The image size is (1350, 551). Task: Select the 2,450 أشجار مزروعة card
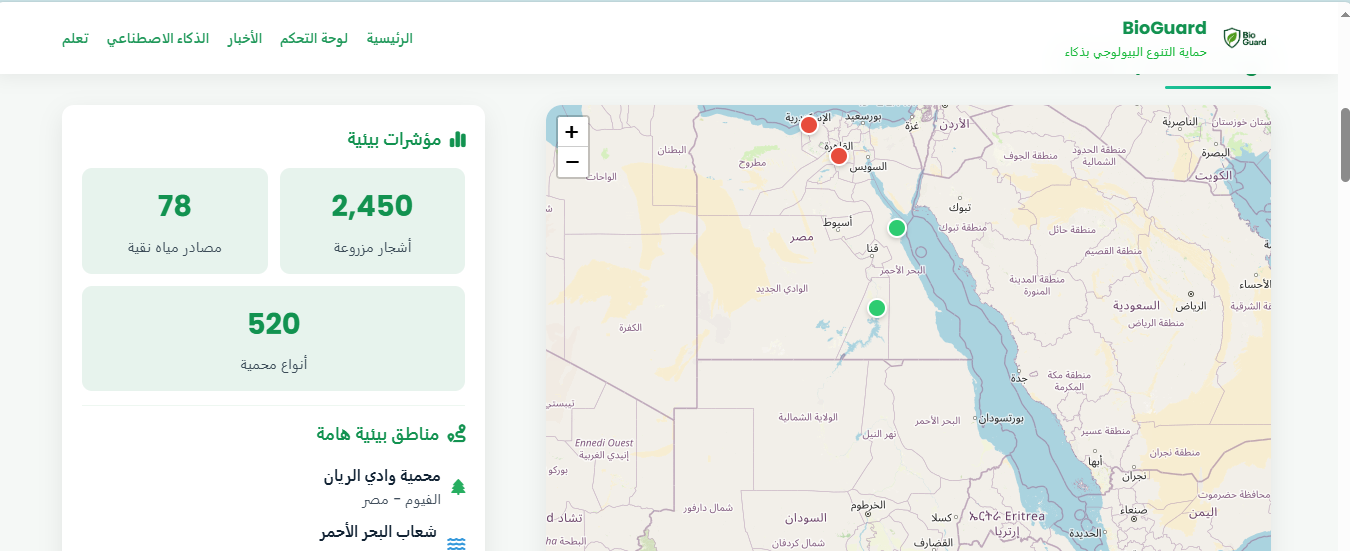pyautogui.click(x=372, y=221)
